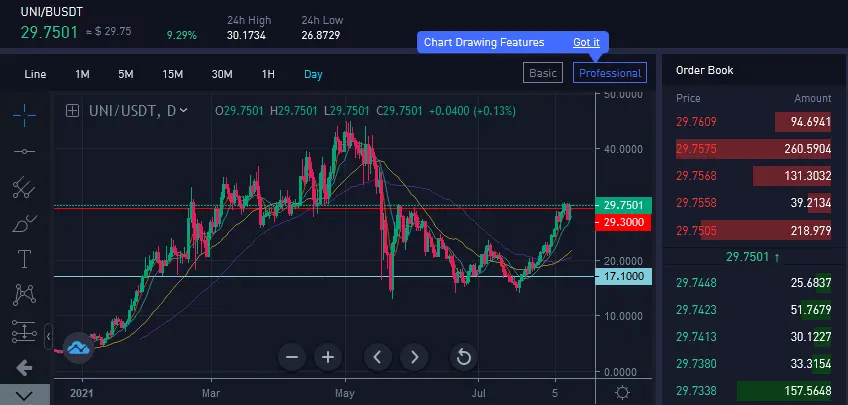The width and height of the screenshot is (848, 405).
Task: Select the 1M timeframe
Action: coord(82,74)
